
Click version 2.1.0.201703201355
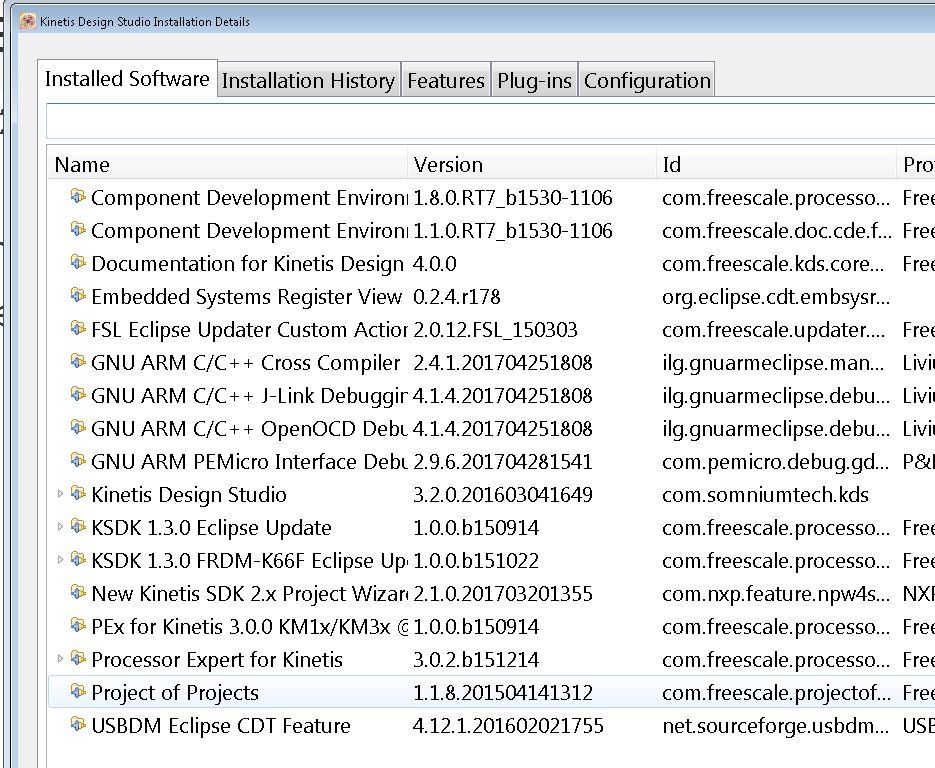click(503, 594)
